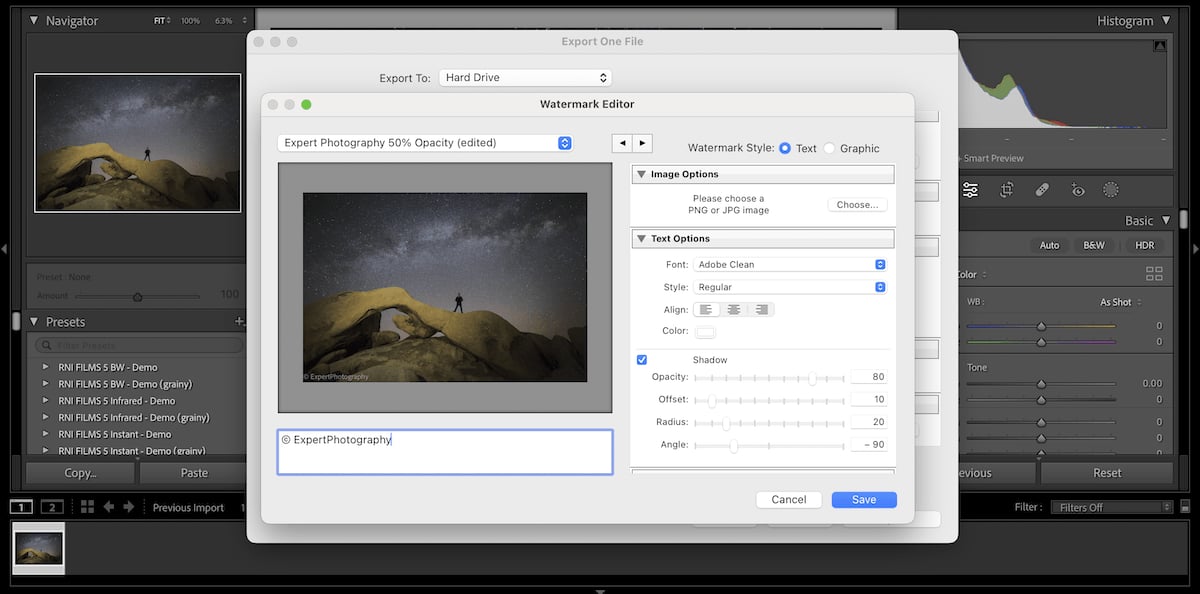The image size is (1200, 594).
Task: Disable the Shadow checkbox
Action: pos(641,359)
